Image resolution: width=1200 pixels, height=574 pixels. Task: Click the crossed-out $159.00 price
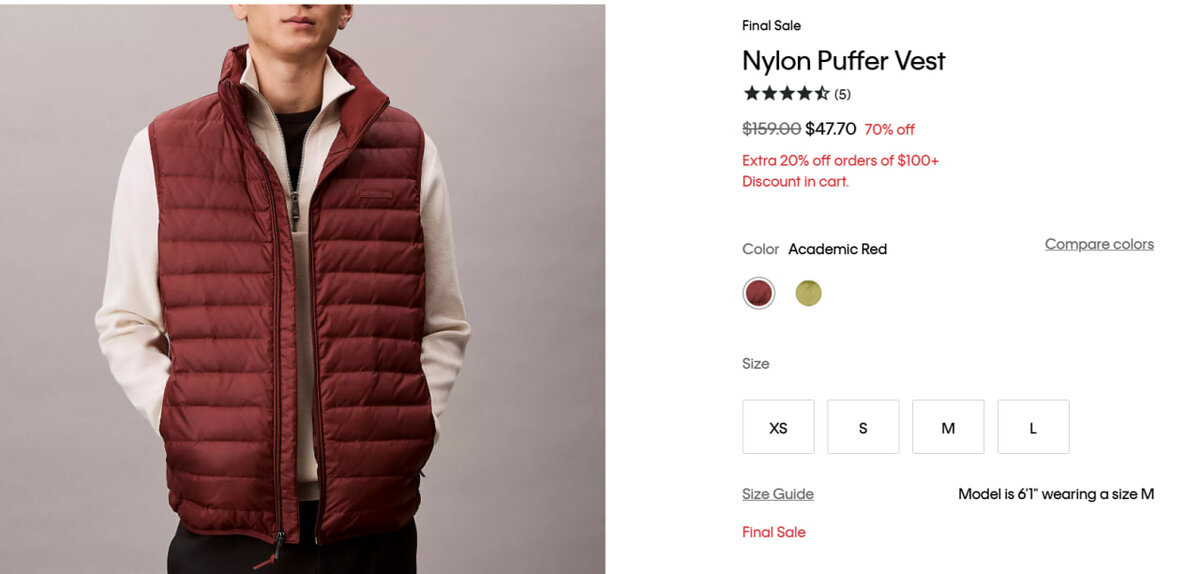click(x=771, y=129)
